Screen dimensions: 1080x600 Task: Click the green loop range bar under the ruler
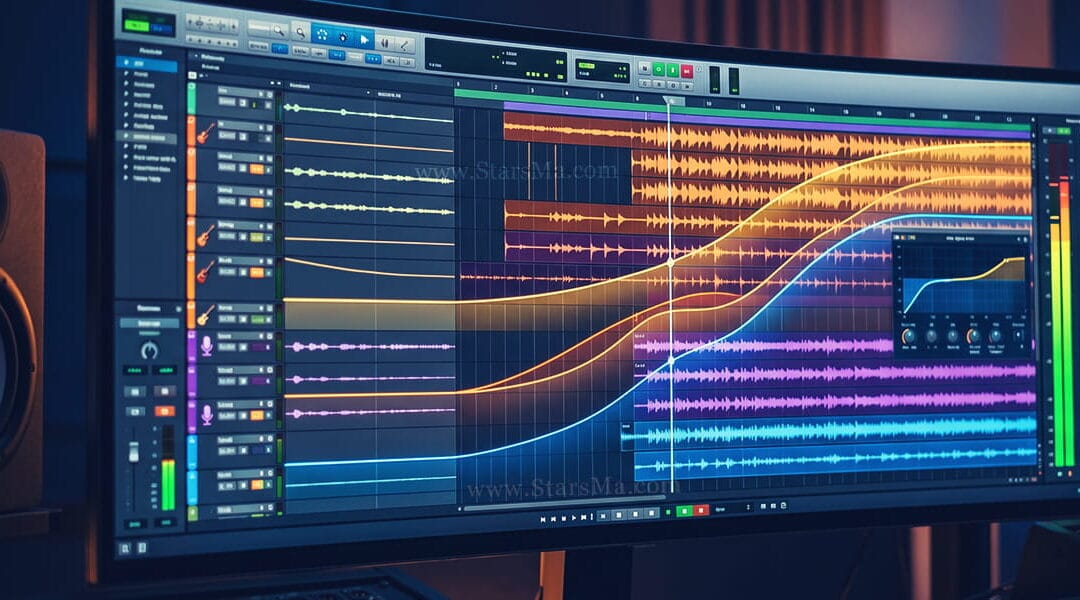tap(742, 110)
